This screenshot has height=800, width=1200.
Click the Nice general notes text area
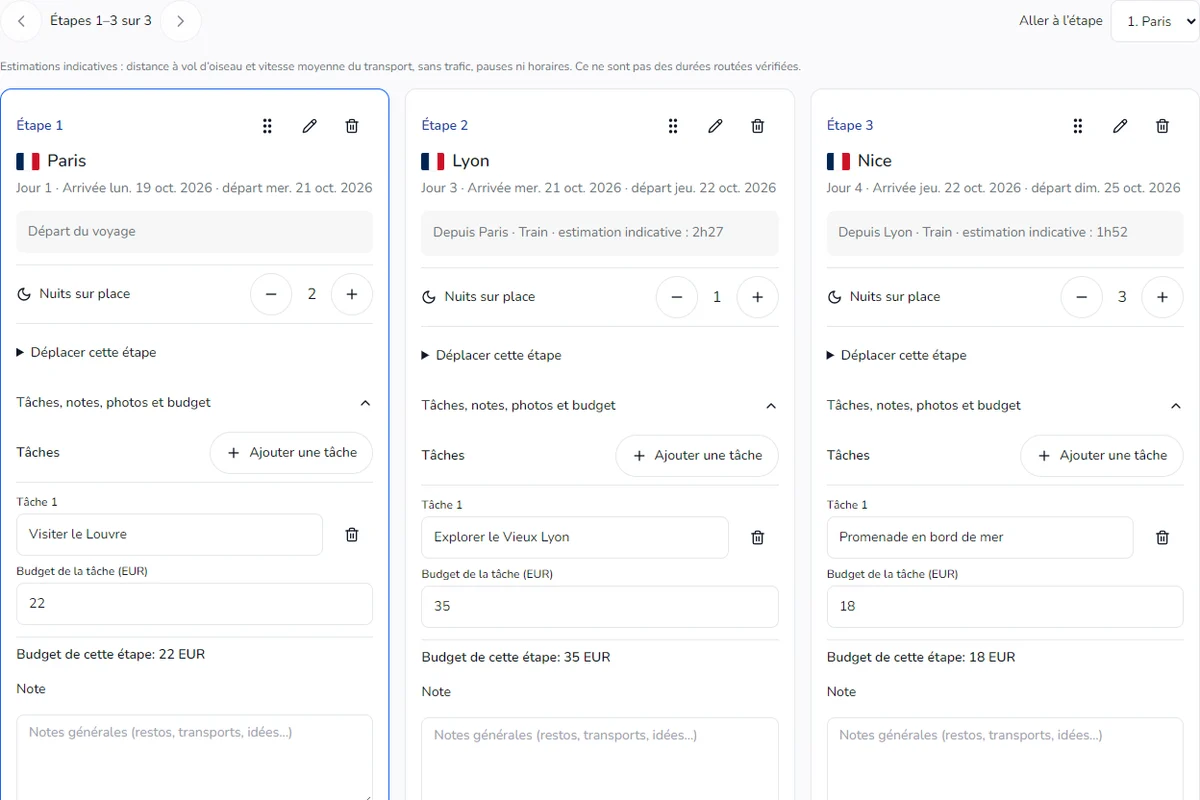(x=1005, y=759)
